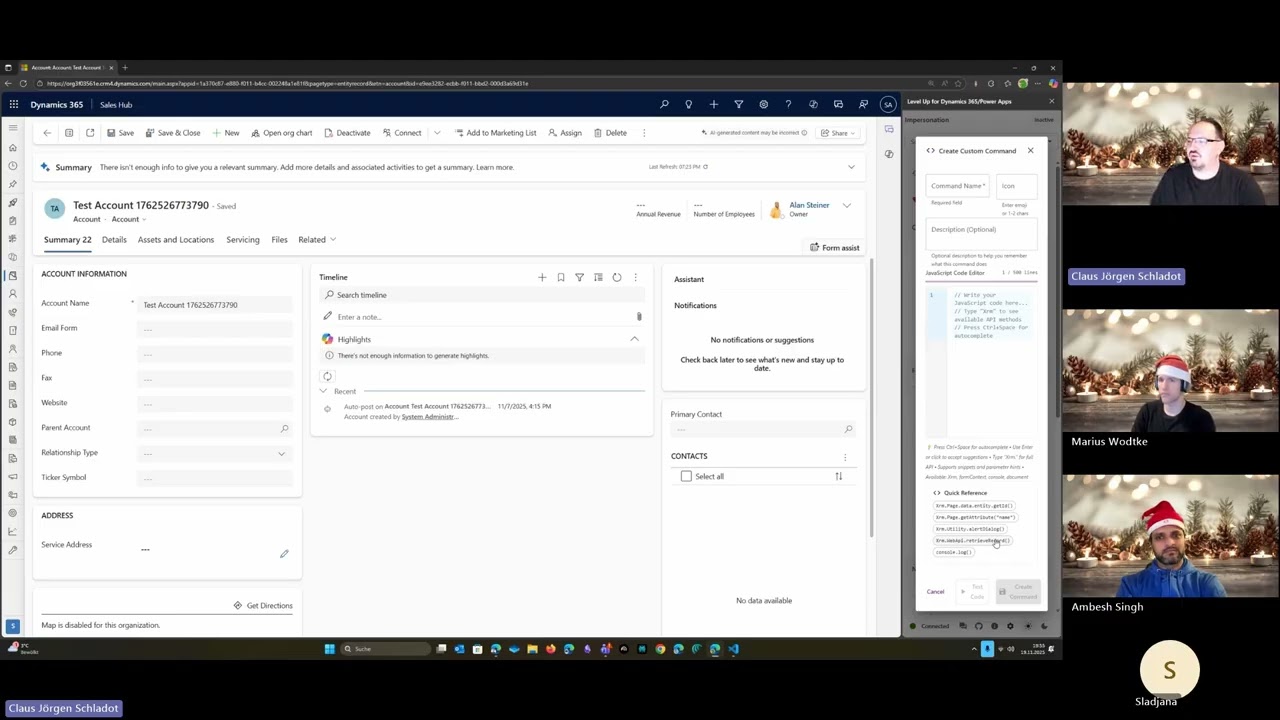This screenshot has height=720, width=1280.
Task: Deactivate the account
Action: 347,133
